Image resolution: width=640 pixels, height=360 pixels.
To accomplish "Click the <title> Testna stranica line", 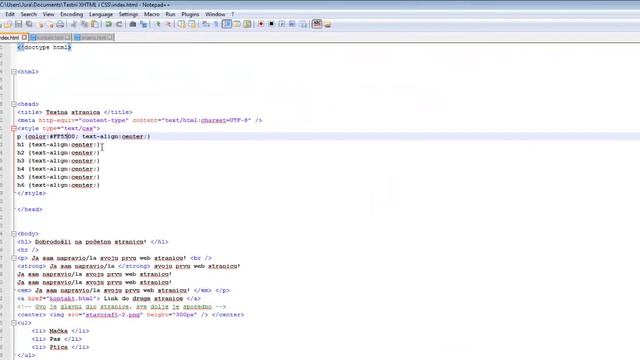I will 75,112.
